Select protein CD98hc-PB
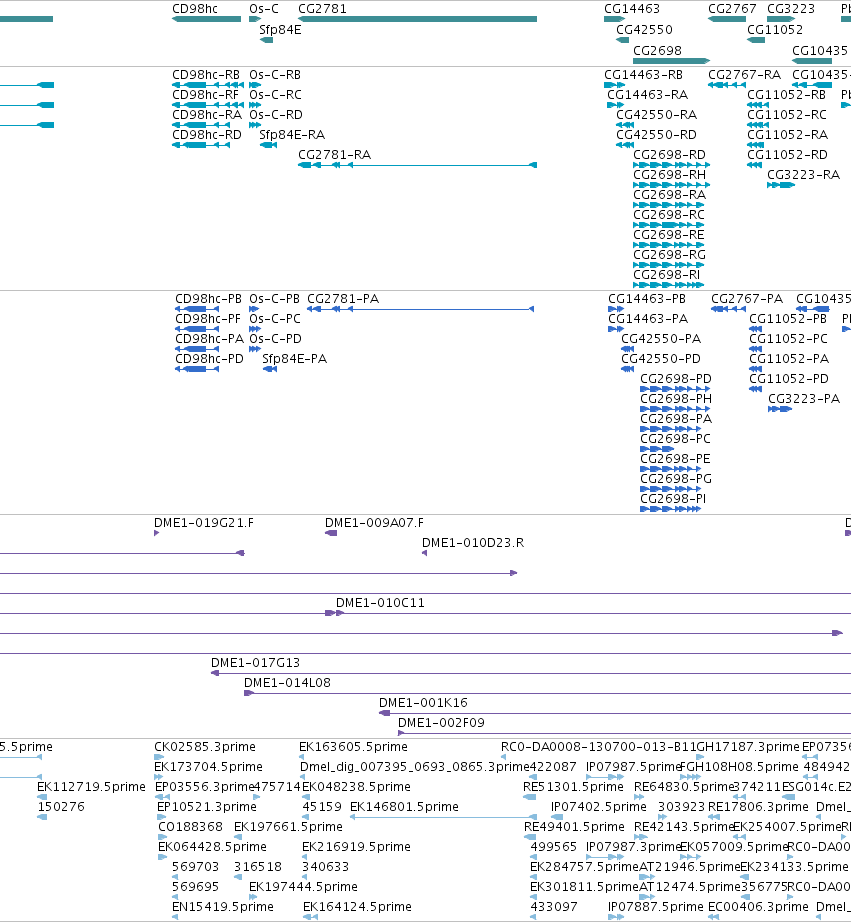The image size is (851, 922). [x=197, y=309]
